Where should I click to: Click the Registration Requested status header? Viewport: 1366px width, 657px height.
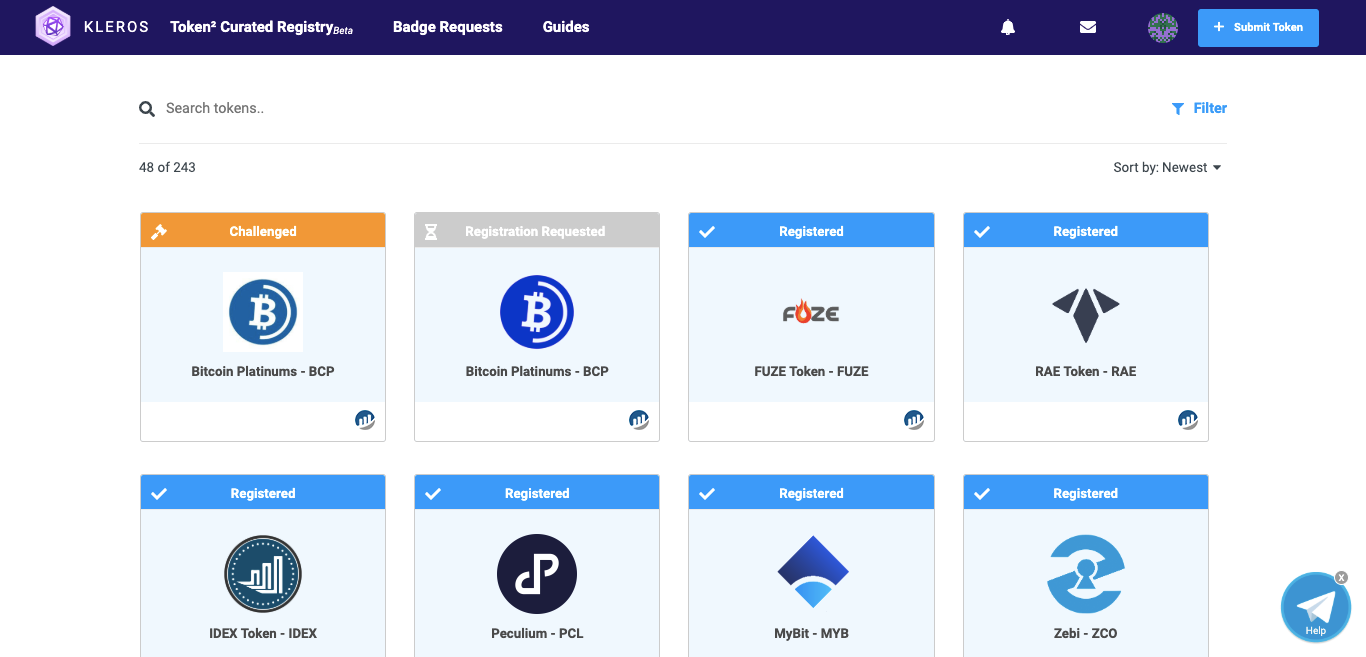click(537, 231)
